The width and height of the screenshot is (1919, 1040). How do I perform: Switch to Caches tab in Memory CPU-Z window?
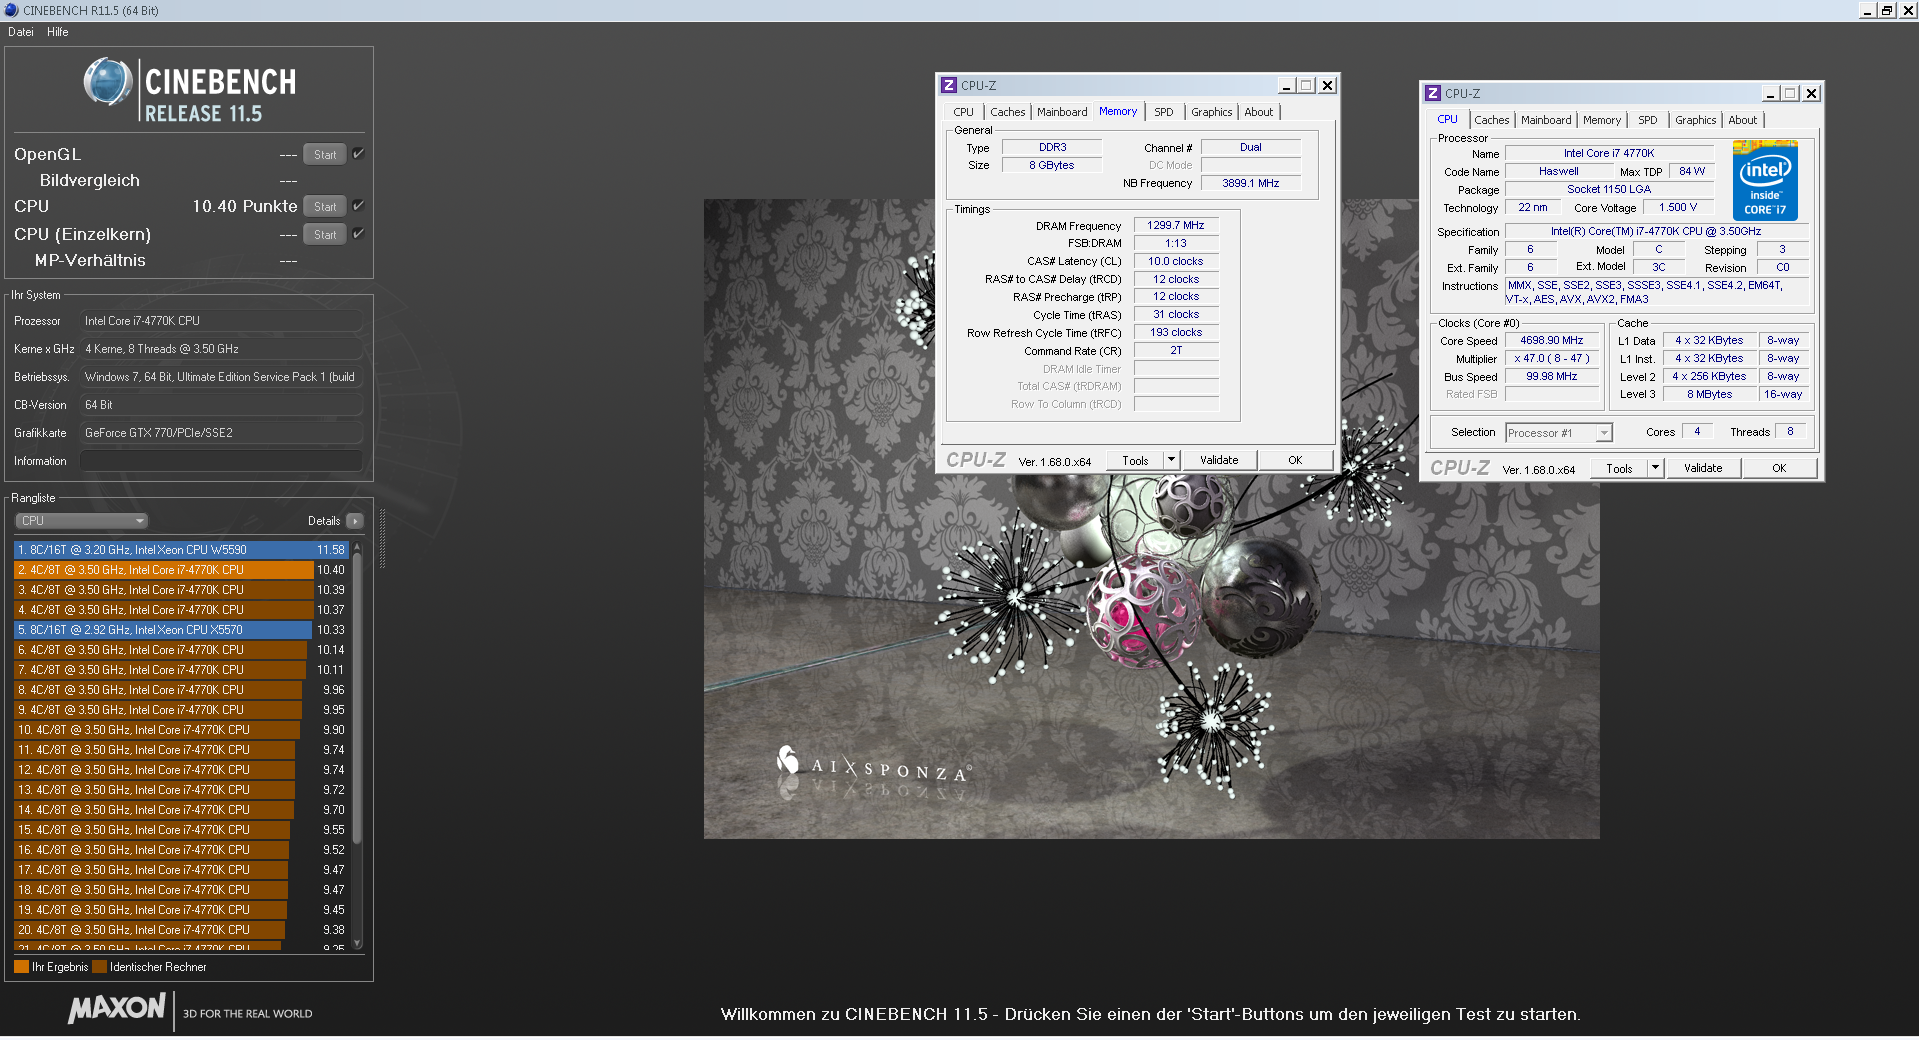point(1007,112)
